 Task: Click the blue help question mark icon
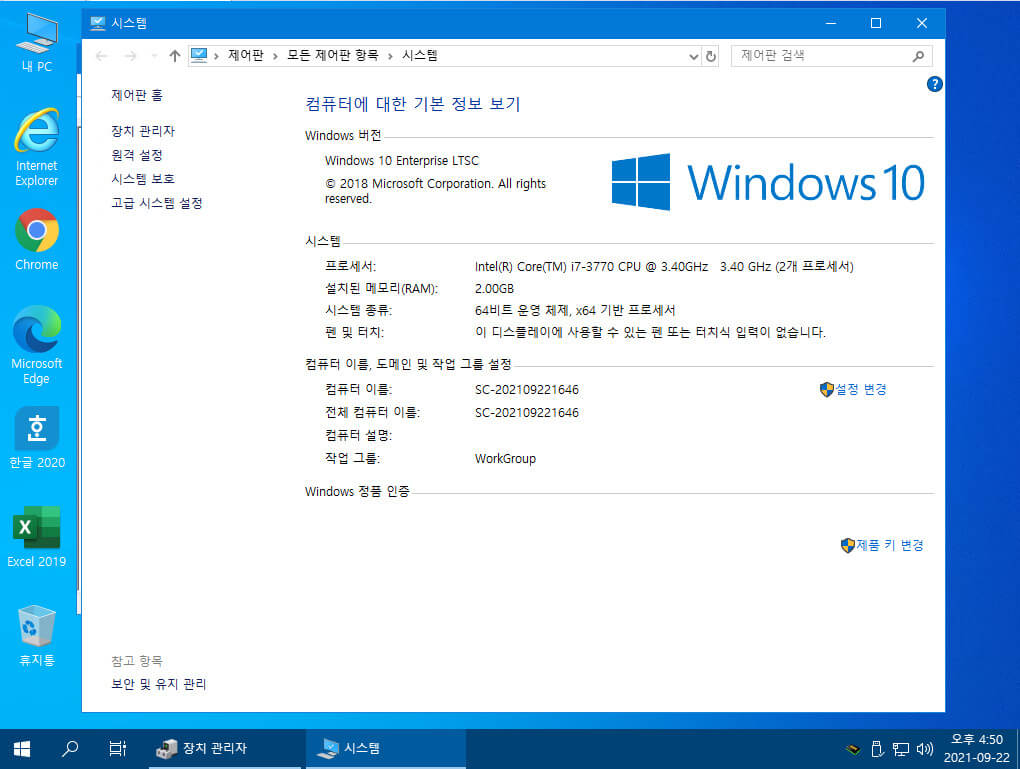(x=934, y=84)
